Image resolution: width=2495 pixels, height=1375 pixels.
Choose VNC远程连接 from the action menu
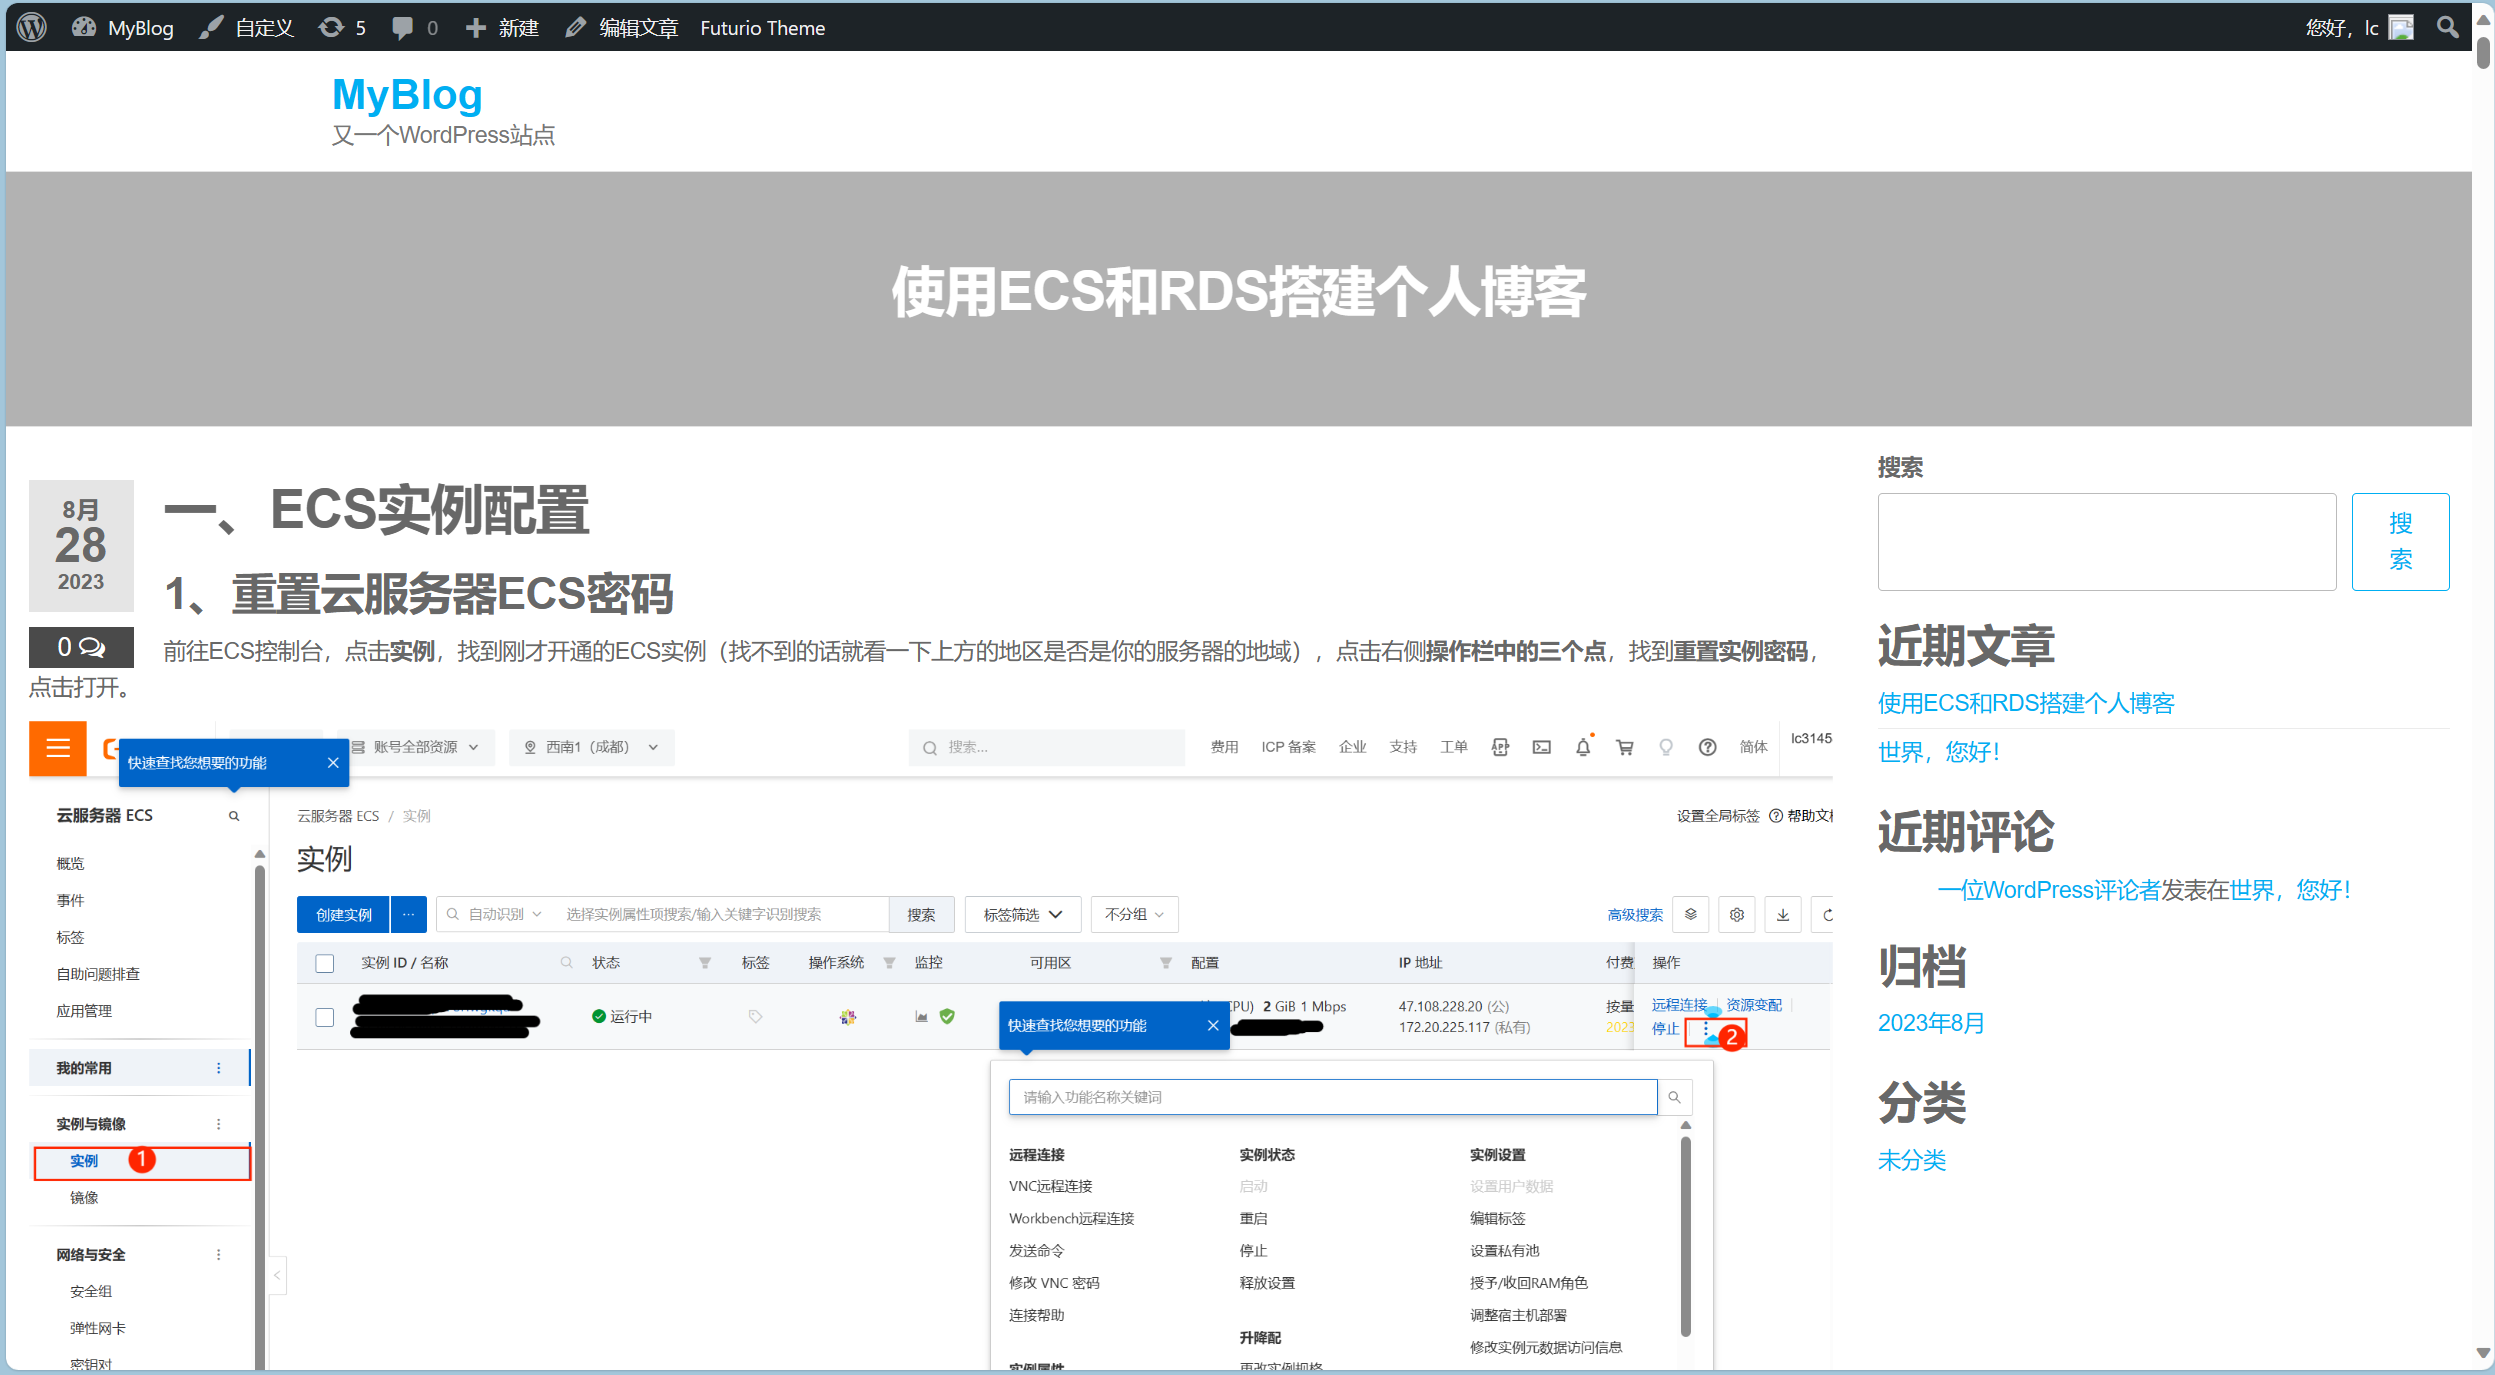coord(1050,1187)
